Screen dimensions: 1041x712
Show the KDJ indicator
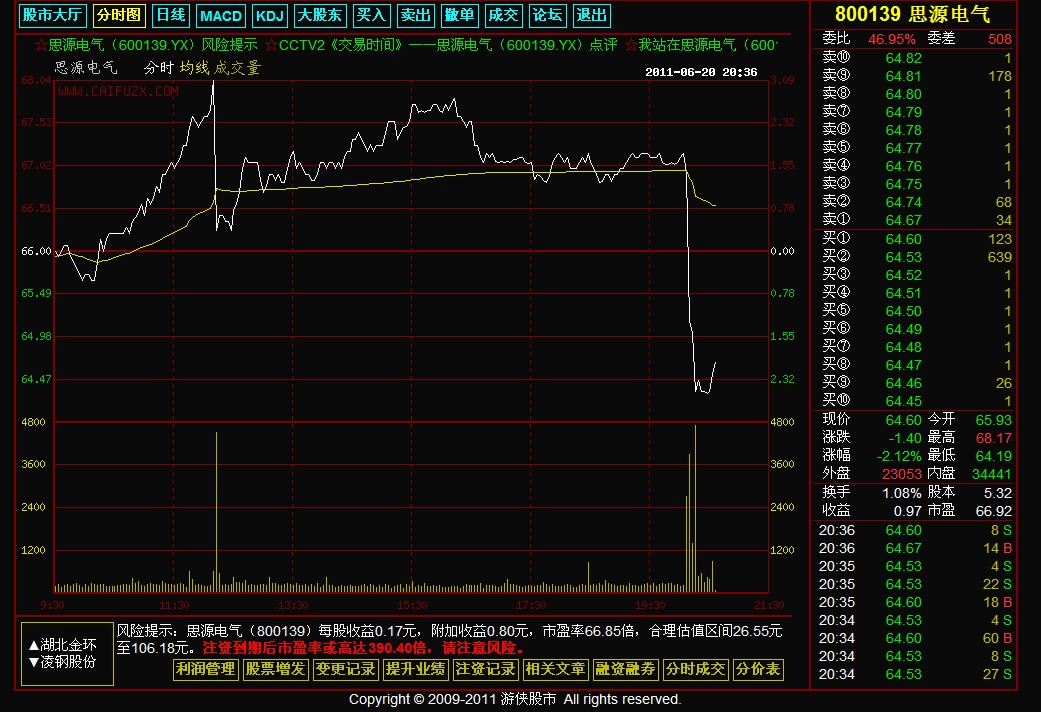click(269, 15)
